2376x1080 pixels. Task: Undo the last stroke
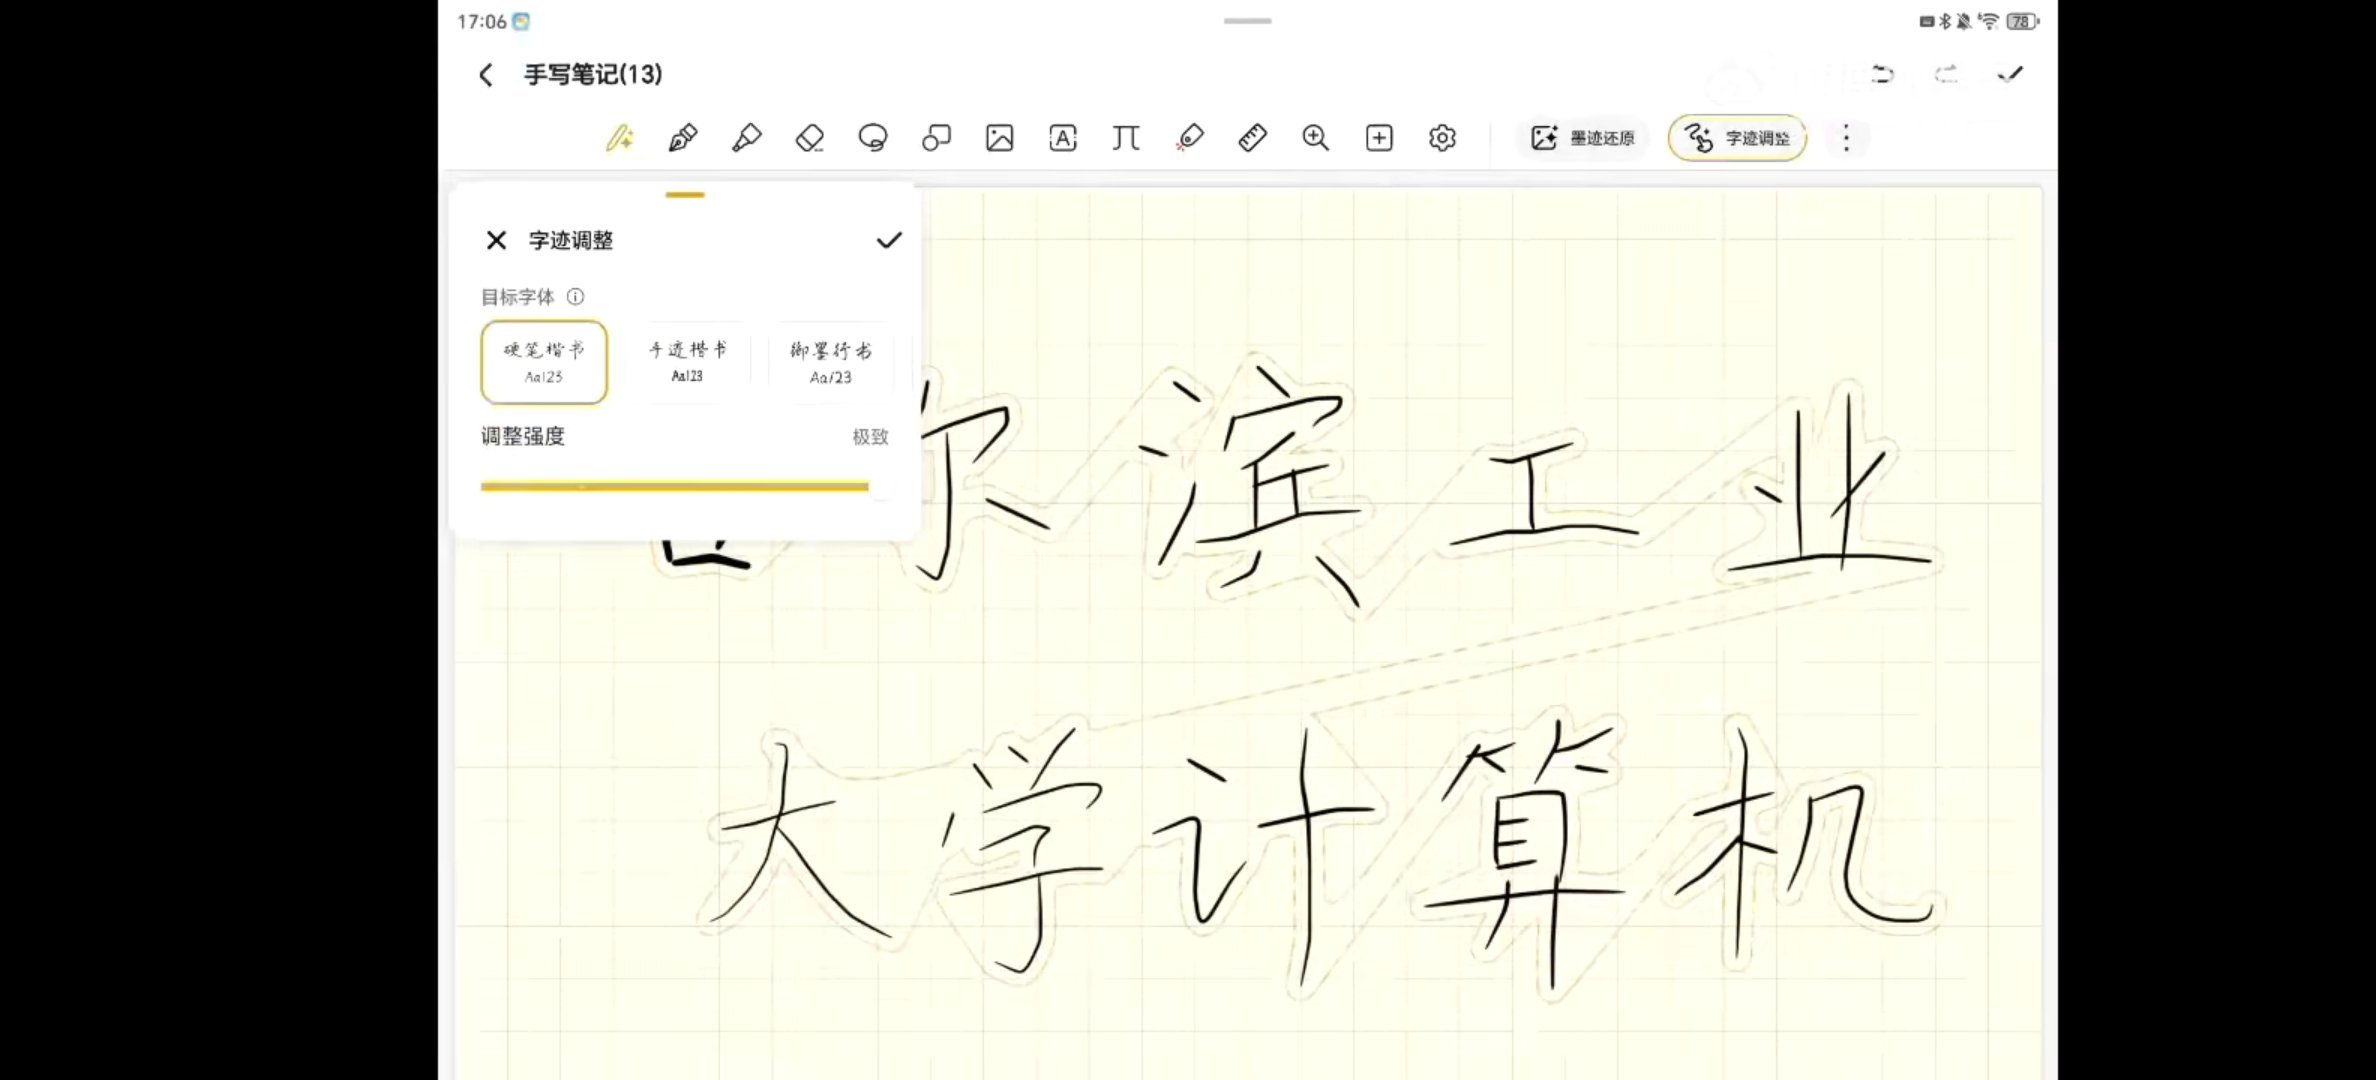(1883, 74)
